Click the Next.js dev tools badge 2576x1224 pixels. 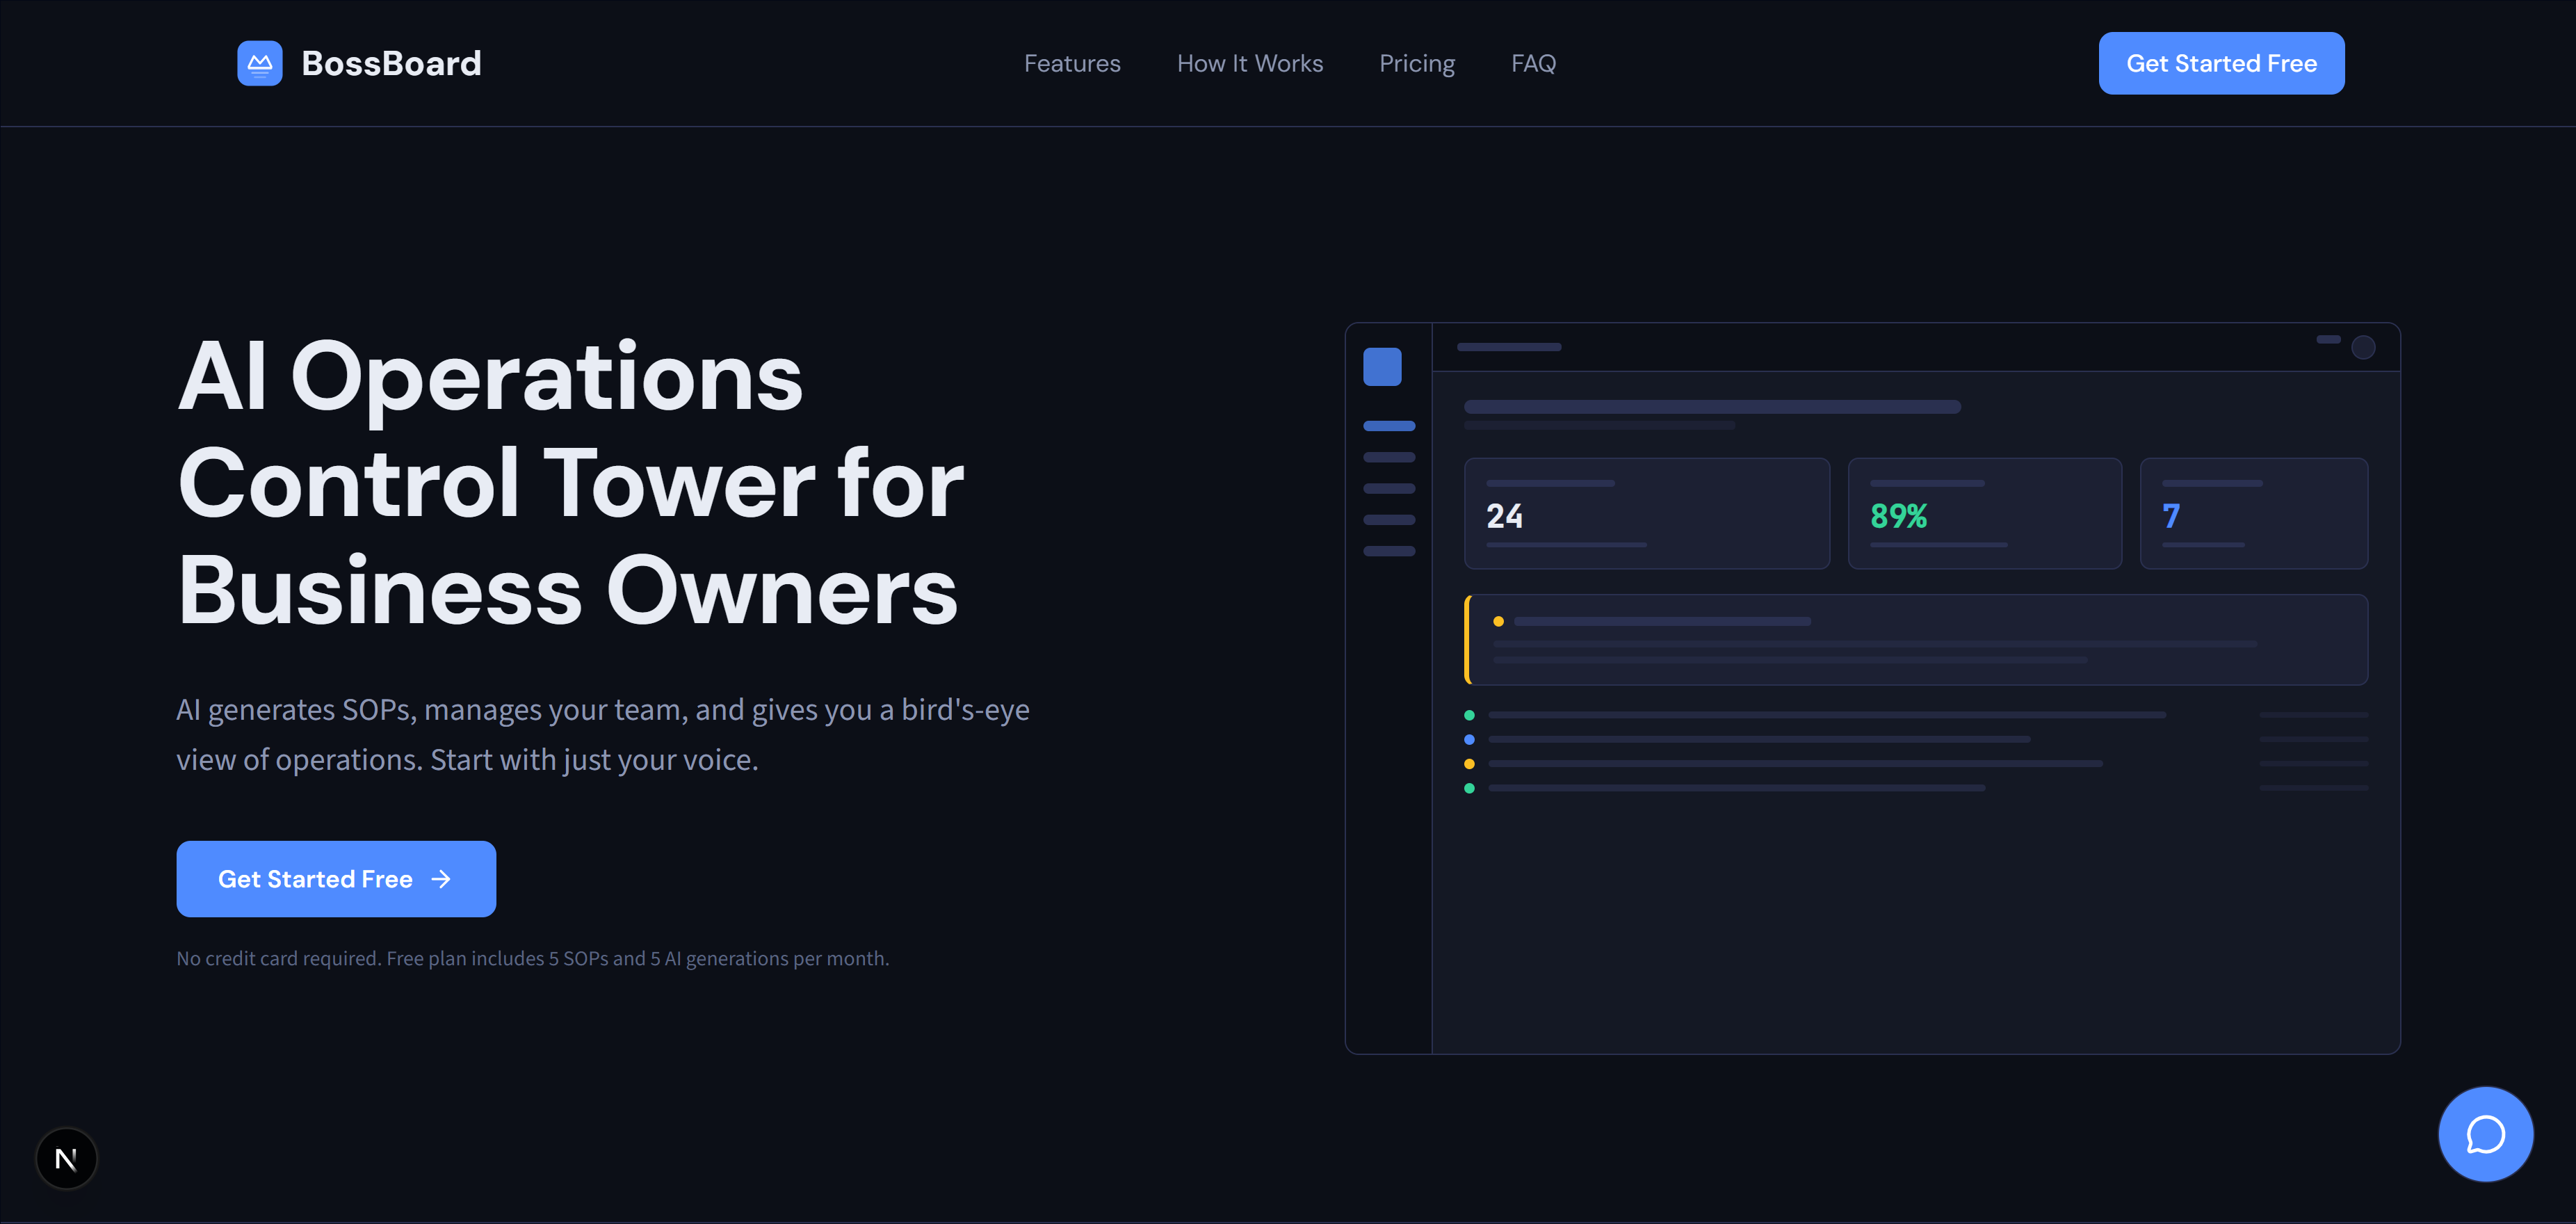coord(66,1158)
